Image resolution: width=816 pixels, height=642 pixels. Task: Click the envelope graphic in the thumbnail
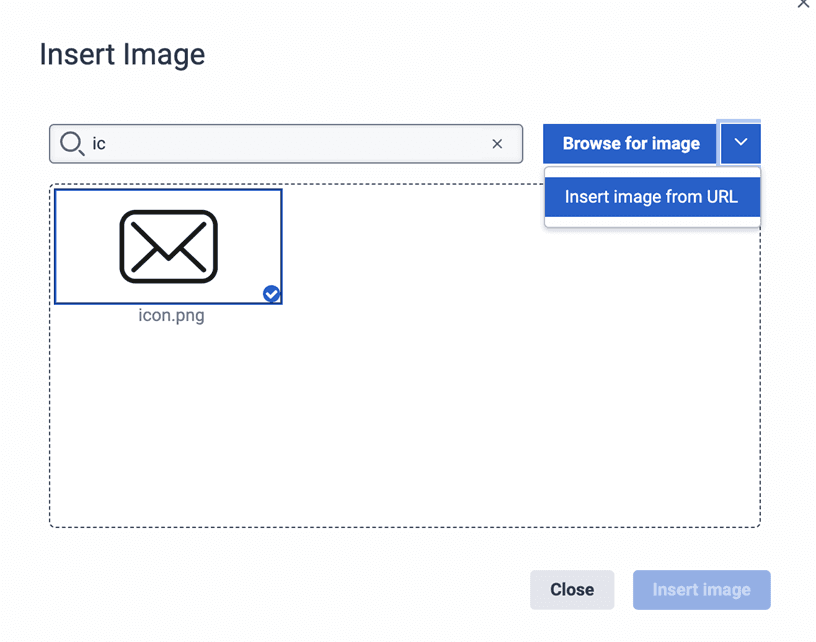pos(168,246)
